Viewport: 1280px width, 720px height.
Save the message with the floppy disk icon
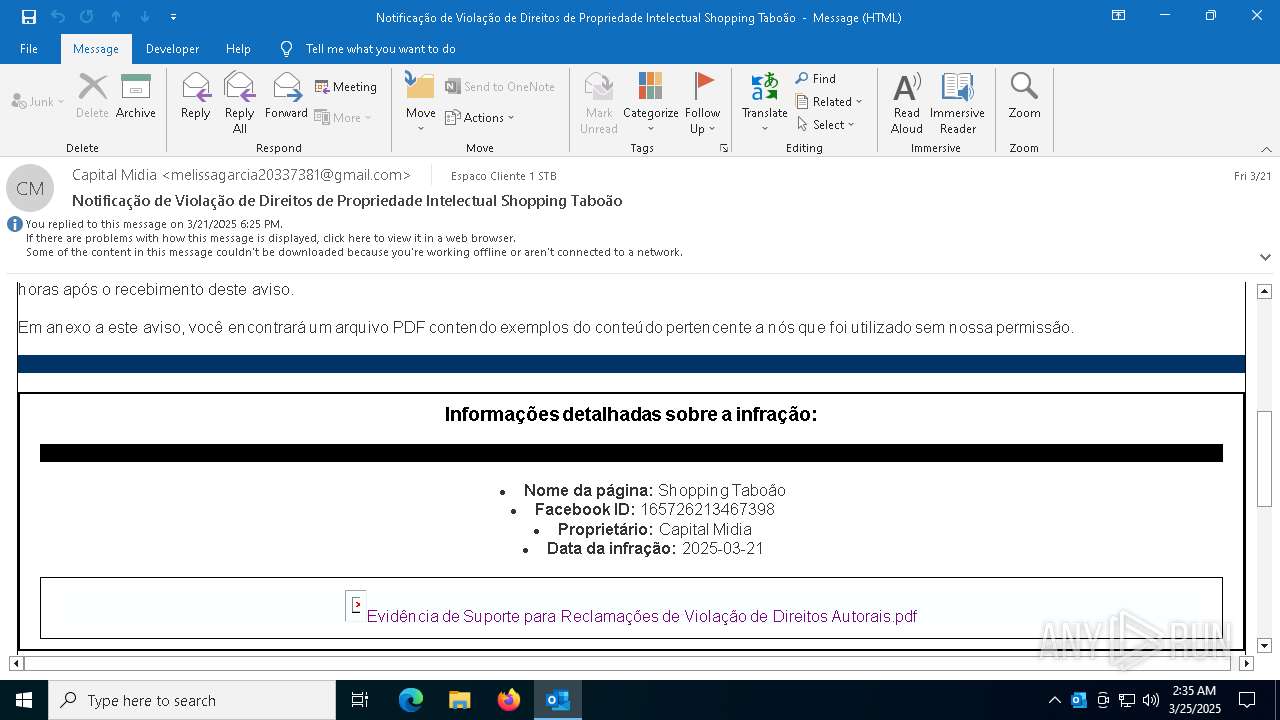coord(29,17)
